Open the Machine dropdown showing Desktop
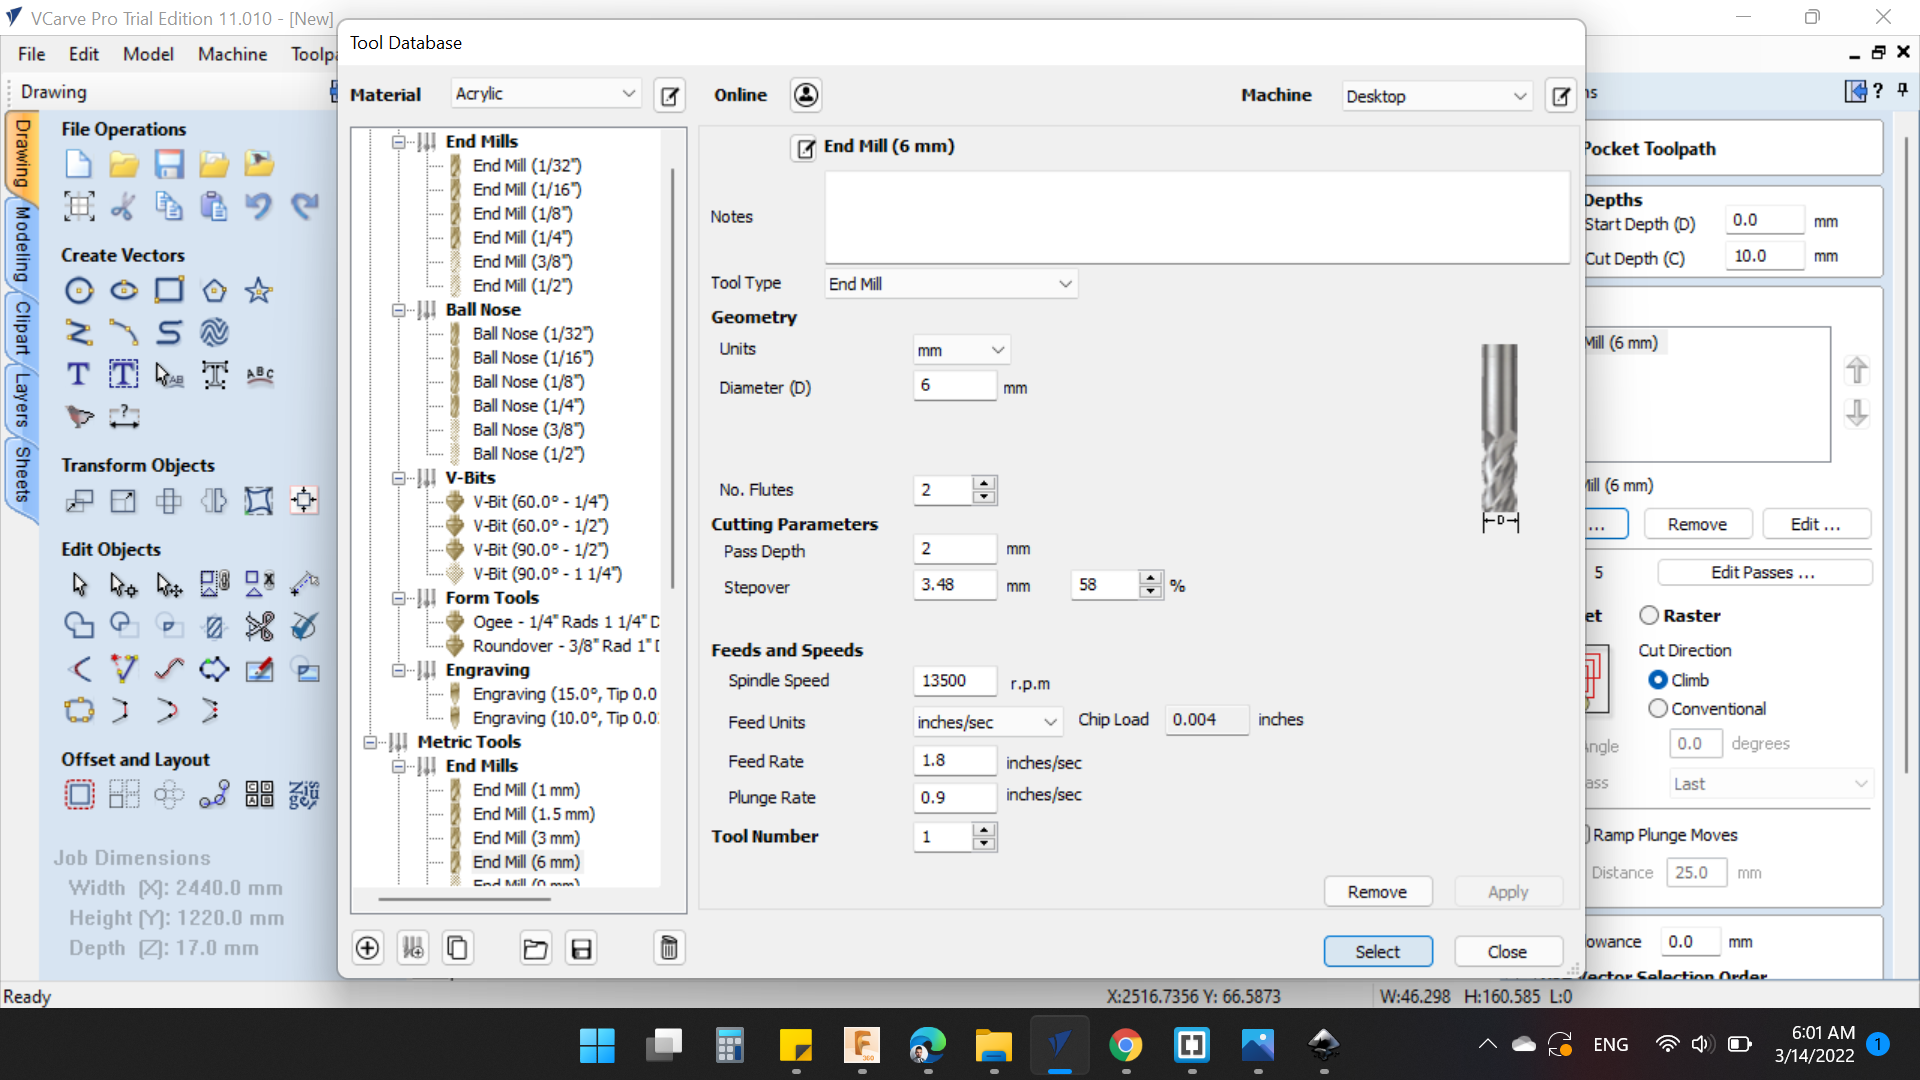The image size is (1920, 1080). [1437, 96]
